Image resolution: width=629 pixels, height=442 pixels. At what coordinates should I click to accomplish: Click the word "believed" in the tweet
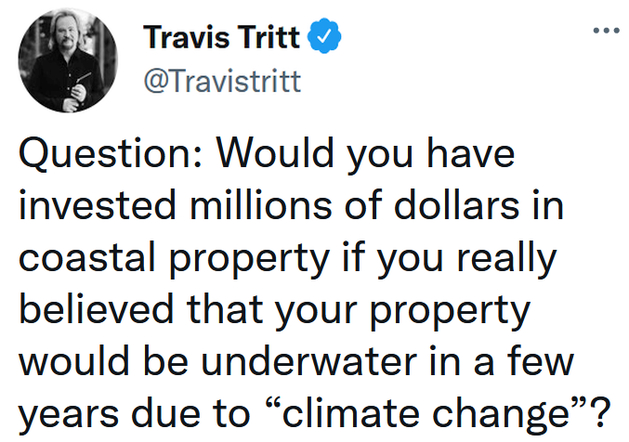click(x=96, y=310)
